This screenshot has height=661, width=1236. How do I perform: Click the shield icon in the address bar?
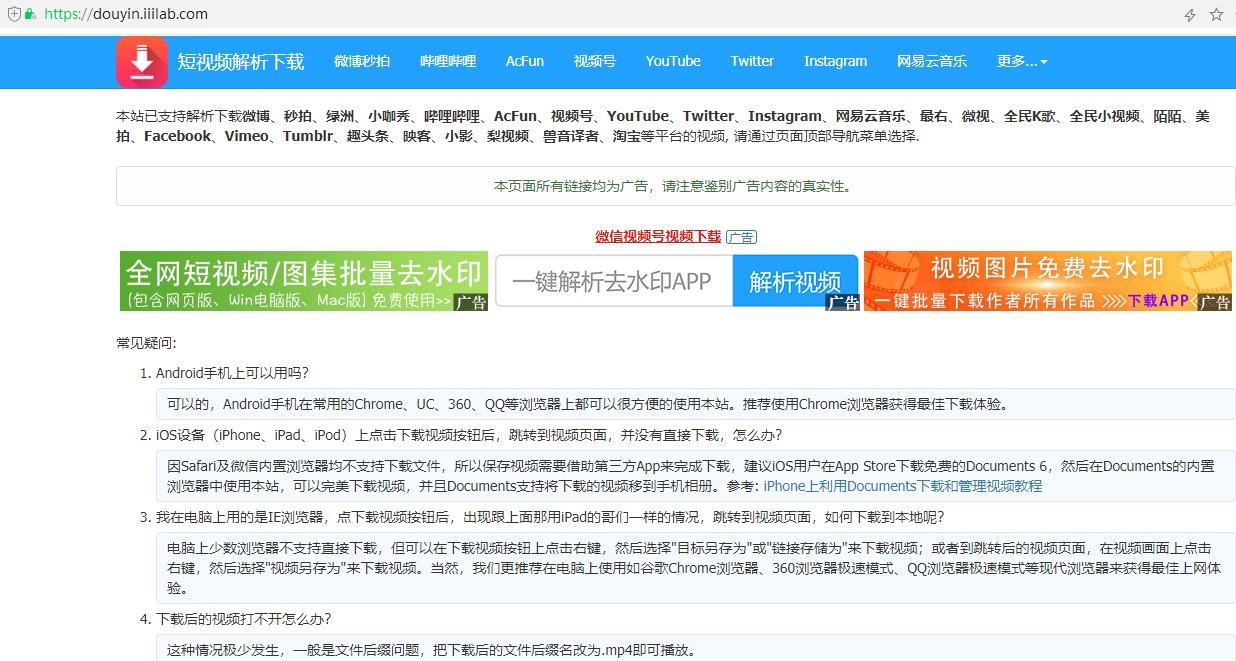click(x=12, y=15)
